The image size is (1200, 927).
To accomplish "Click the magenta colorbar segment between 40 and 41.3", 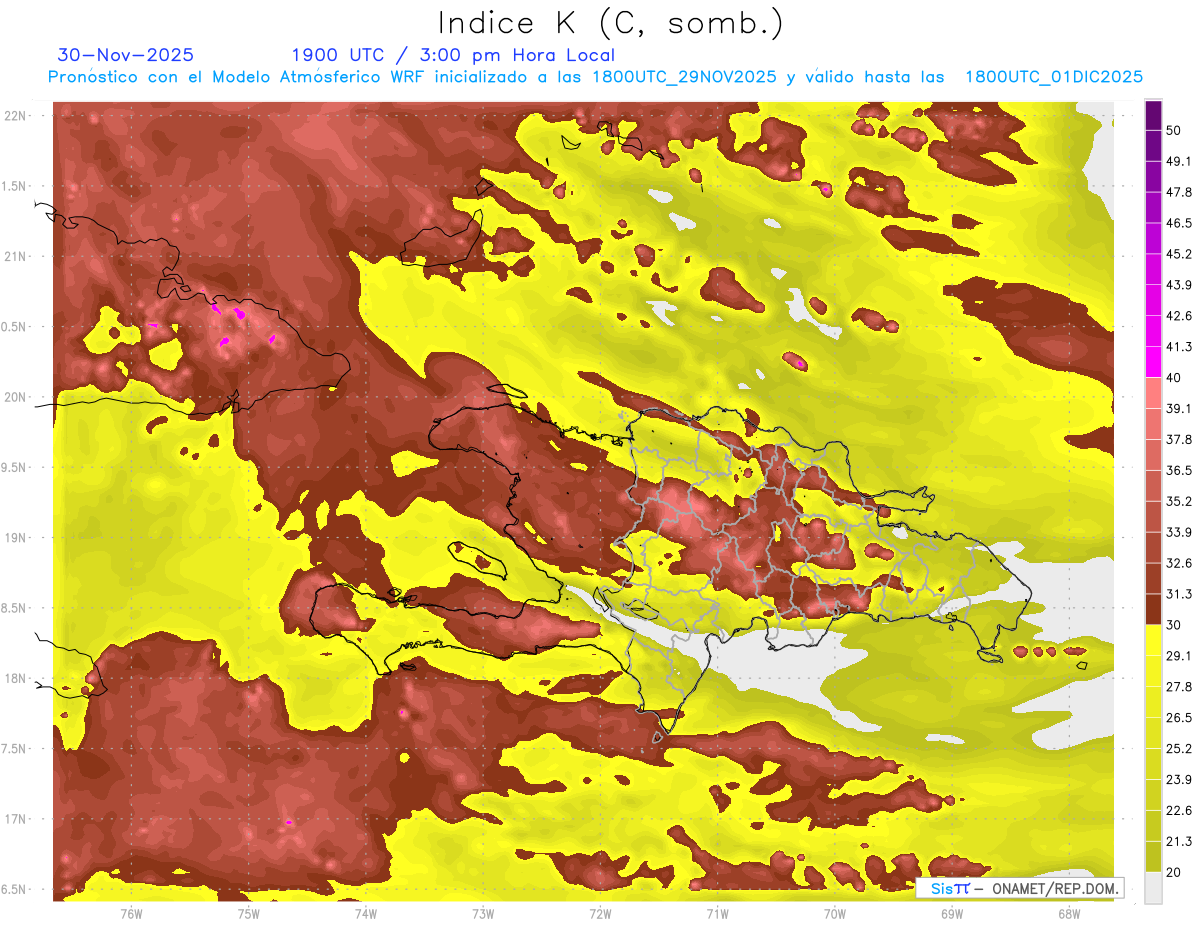I will (1153, 362).
